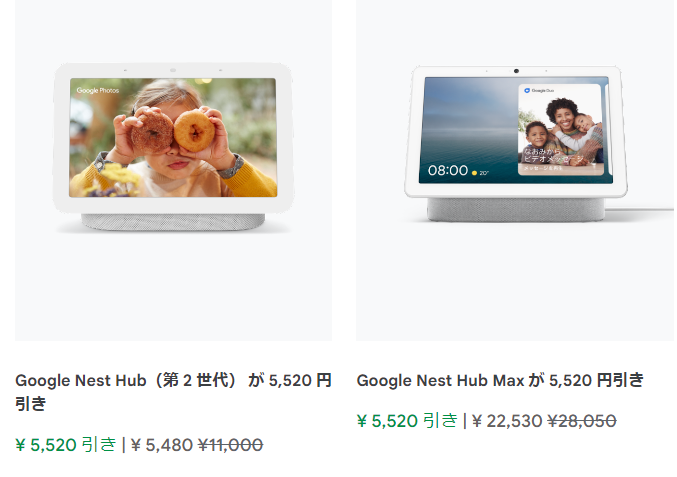
Task: Click the donut photo on Nest Hub screen
Action: 173,137
